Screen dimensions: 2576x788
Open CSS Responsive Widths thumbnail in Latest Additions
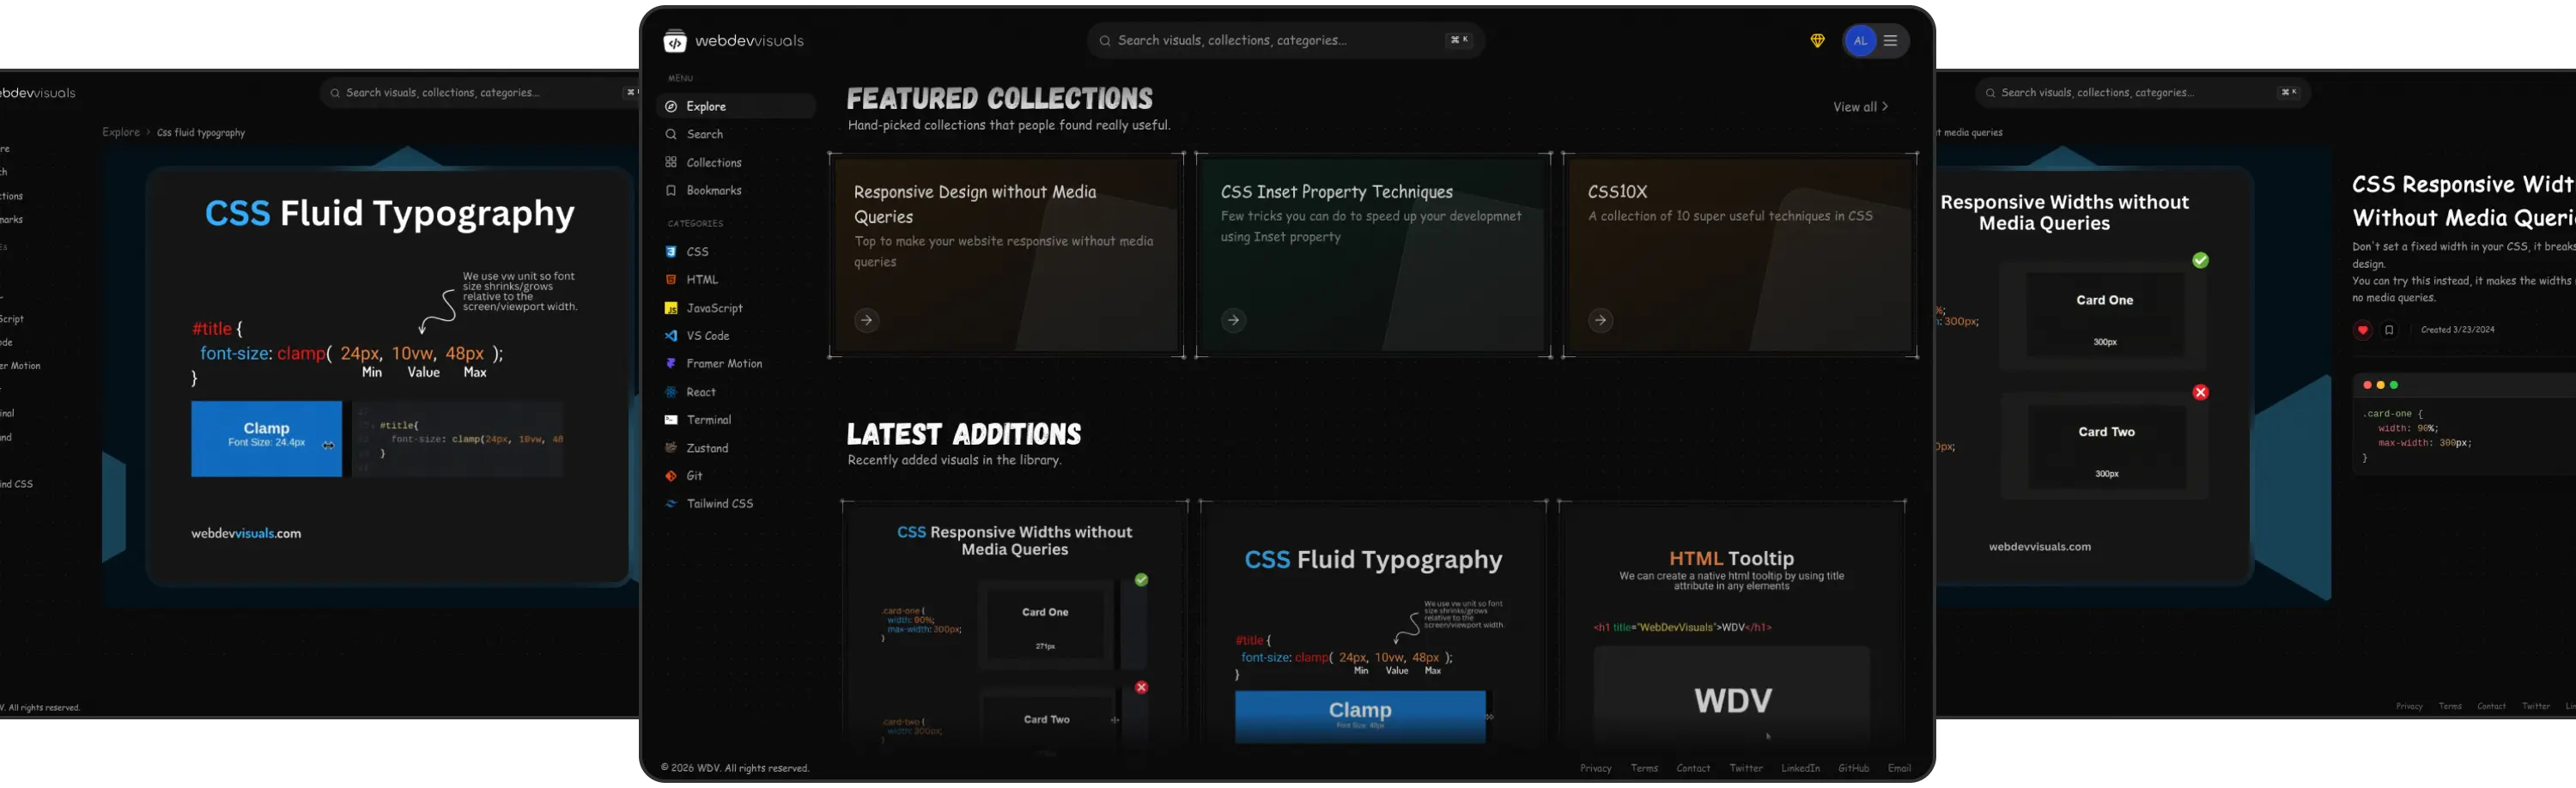pos(1014,625)
